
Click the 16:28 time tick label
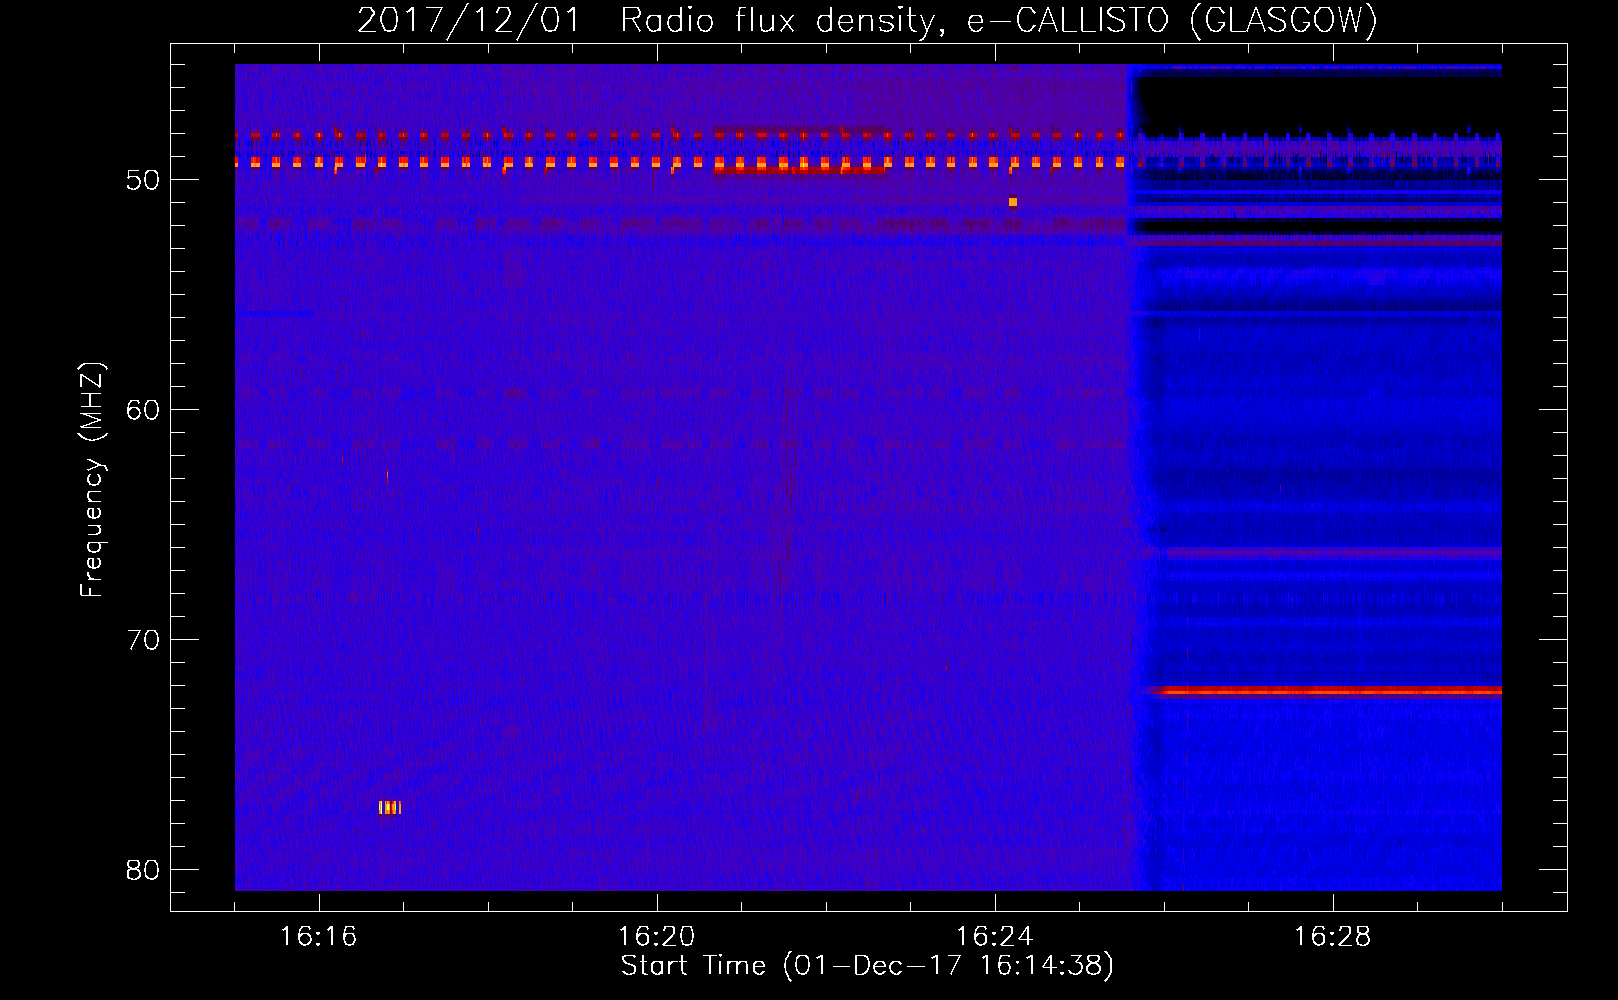(x=1332, y=936)
